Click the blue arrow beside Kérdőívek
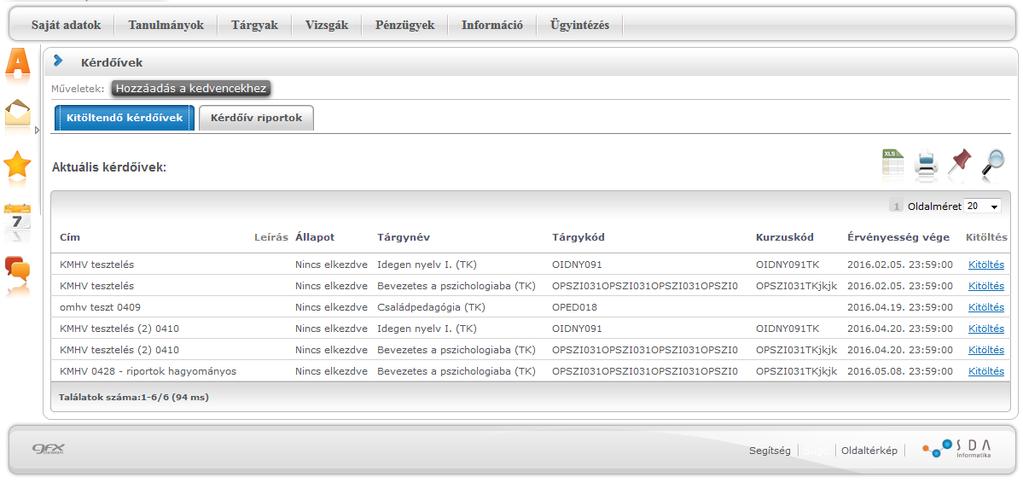 tap(58, 61)
